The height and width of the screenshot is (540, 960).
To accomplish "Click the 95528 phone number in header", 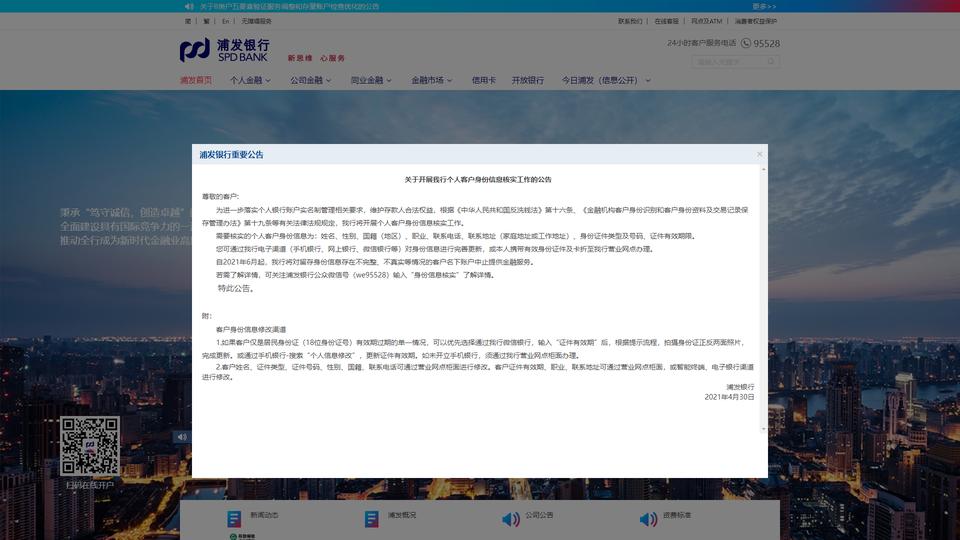I will point(767,43).
